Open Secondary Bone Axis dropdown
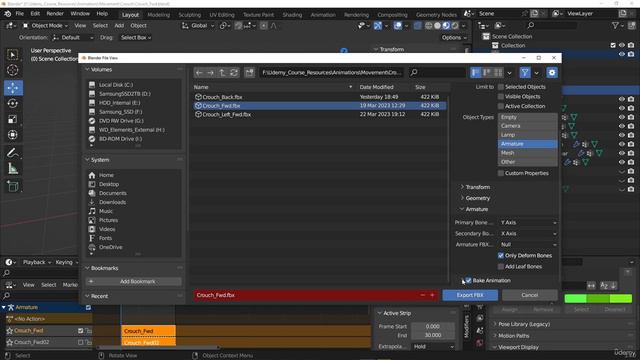 [x=528, y=233]
